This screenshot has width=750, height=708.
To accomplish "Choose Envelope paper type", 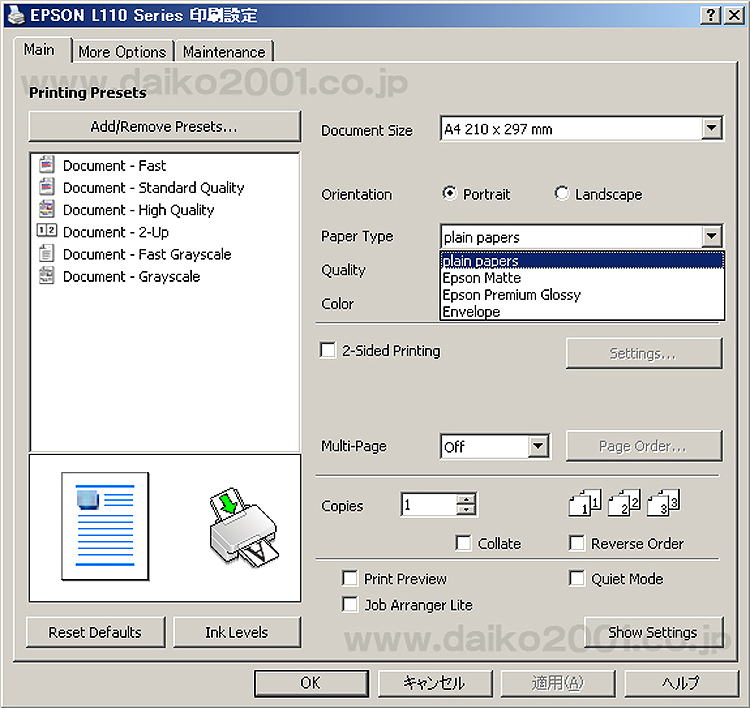I will coord(582,311).
